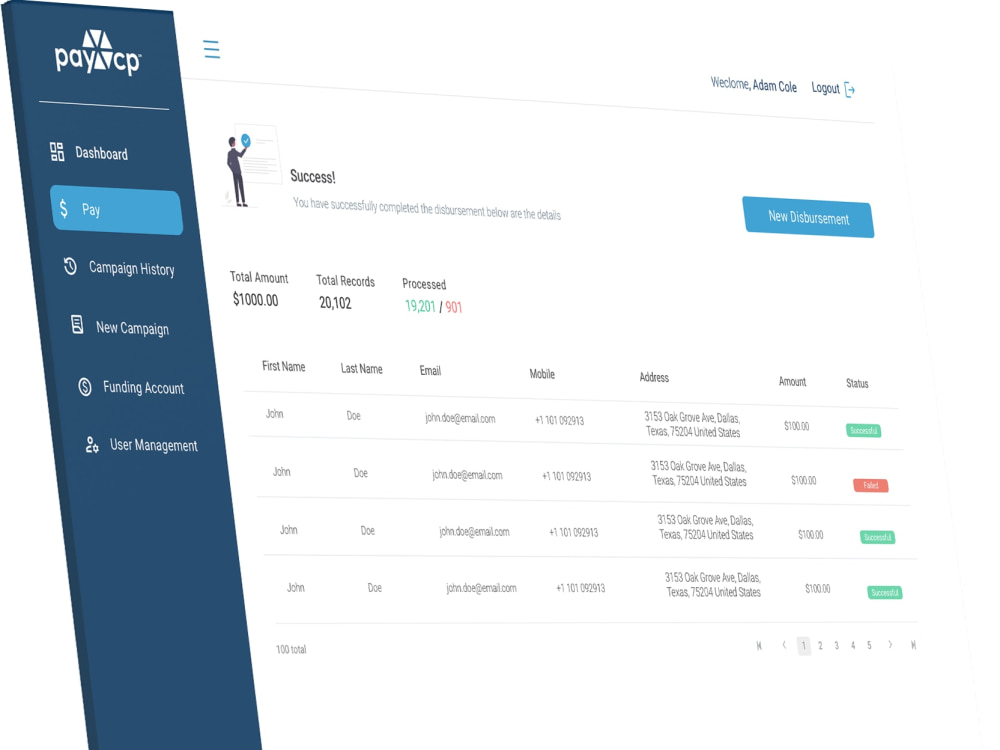Screen dimensions: 1000x750
Task: Click the email in the first table row
Action: tap(460, 418)
